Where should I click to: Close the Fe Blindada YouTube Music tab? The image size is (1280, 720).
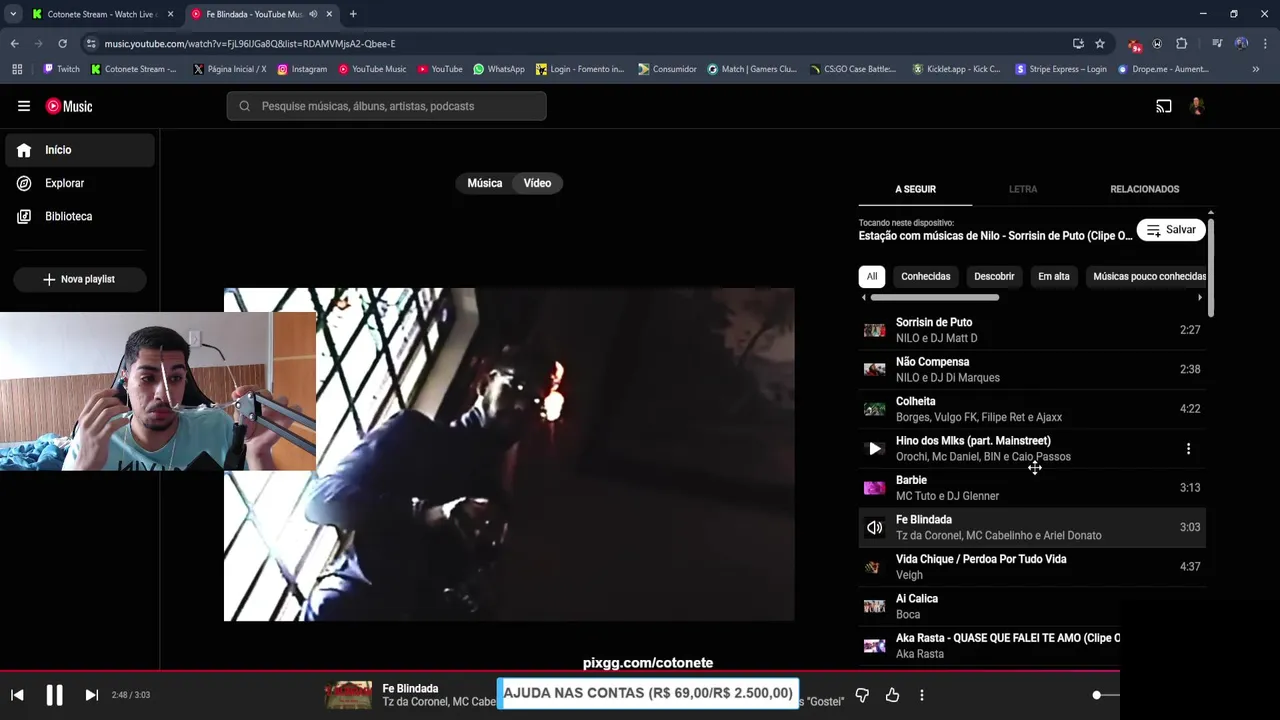point(329,14)
